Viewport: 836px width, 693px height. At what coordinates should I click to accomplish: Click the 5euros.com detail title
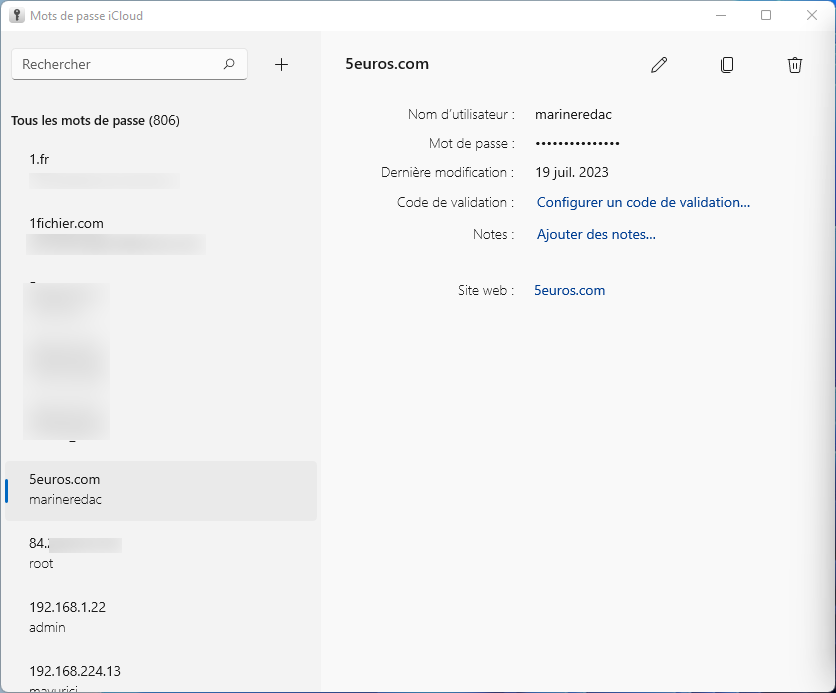click(387, 64)
